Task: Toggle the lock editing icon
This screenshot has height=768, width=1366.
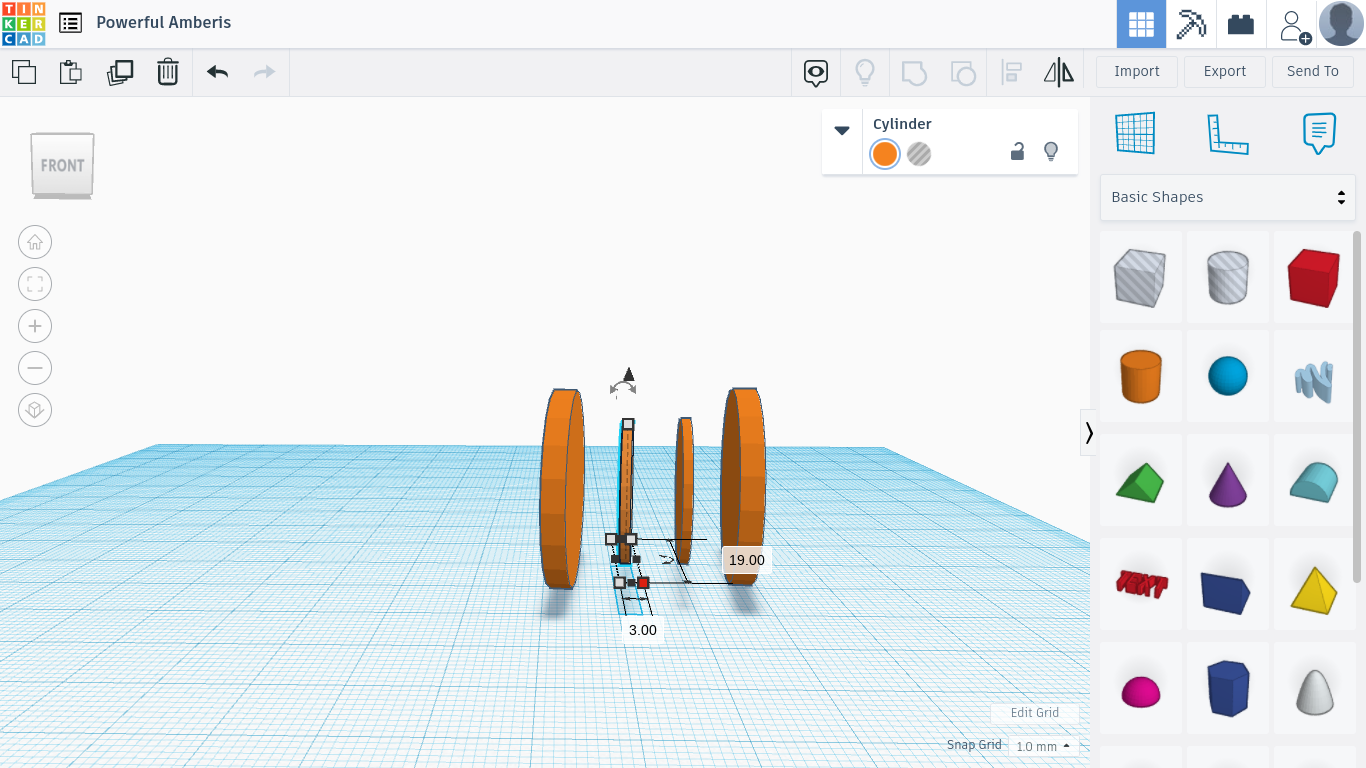Action: (1017, 152)
